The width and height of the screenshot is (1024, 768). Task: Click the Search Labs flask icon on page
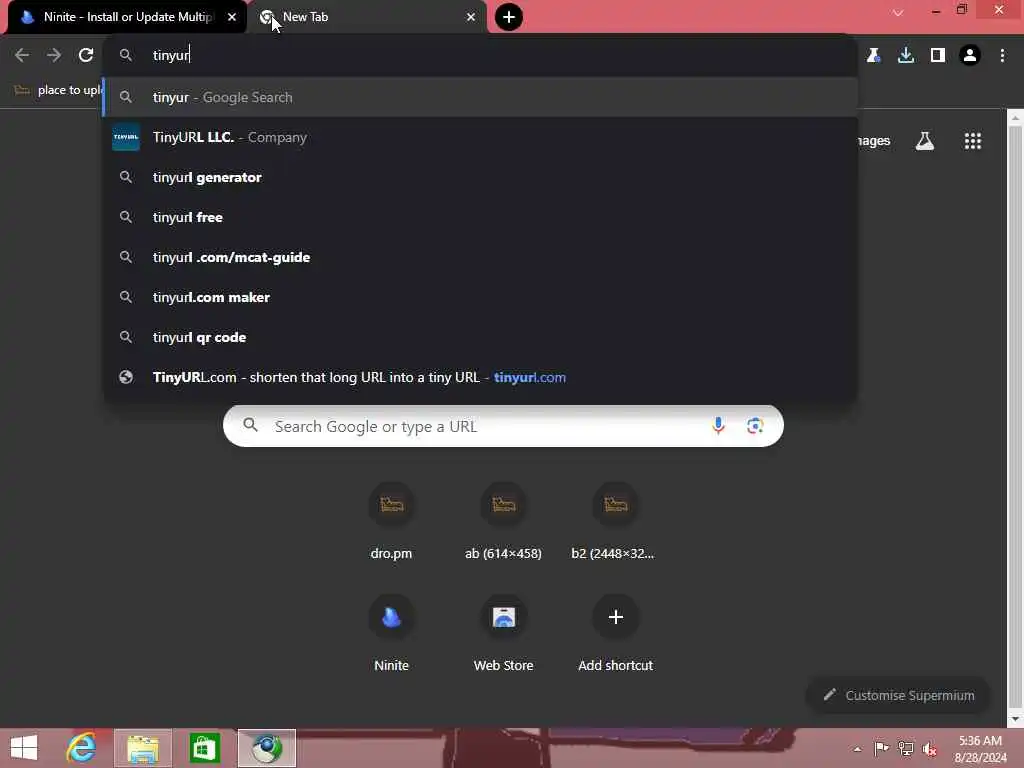[x=925, y=141]
